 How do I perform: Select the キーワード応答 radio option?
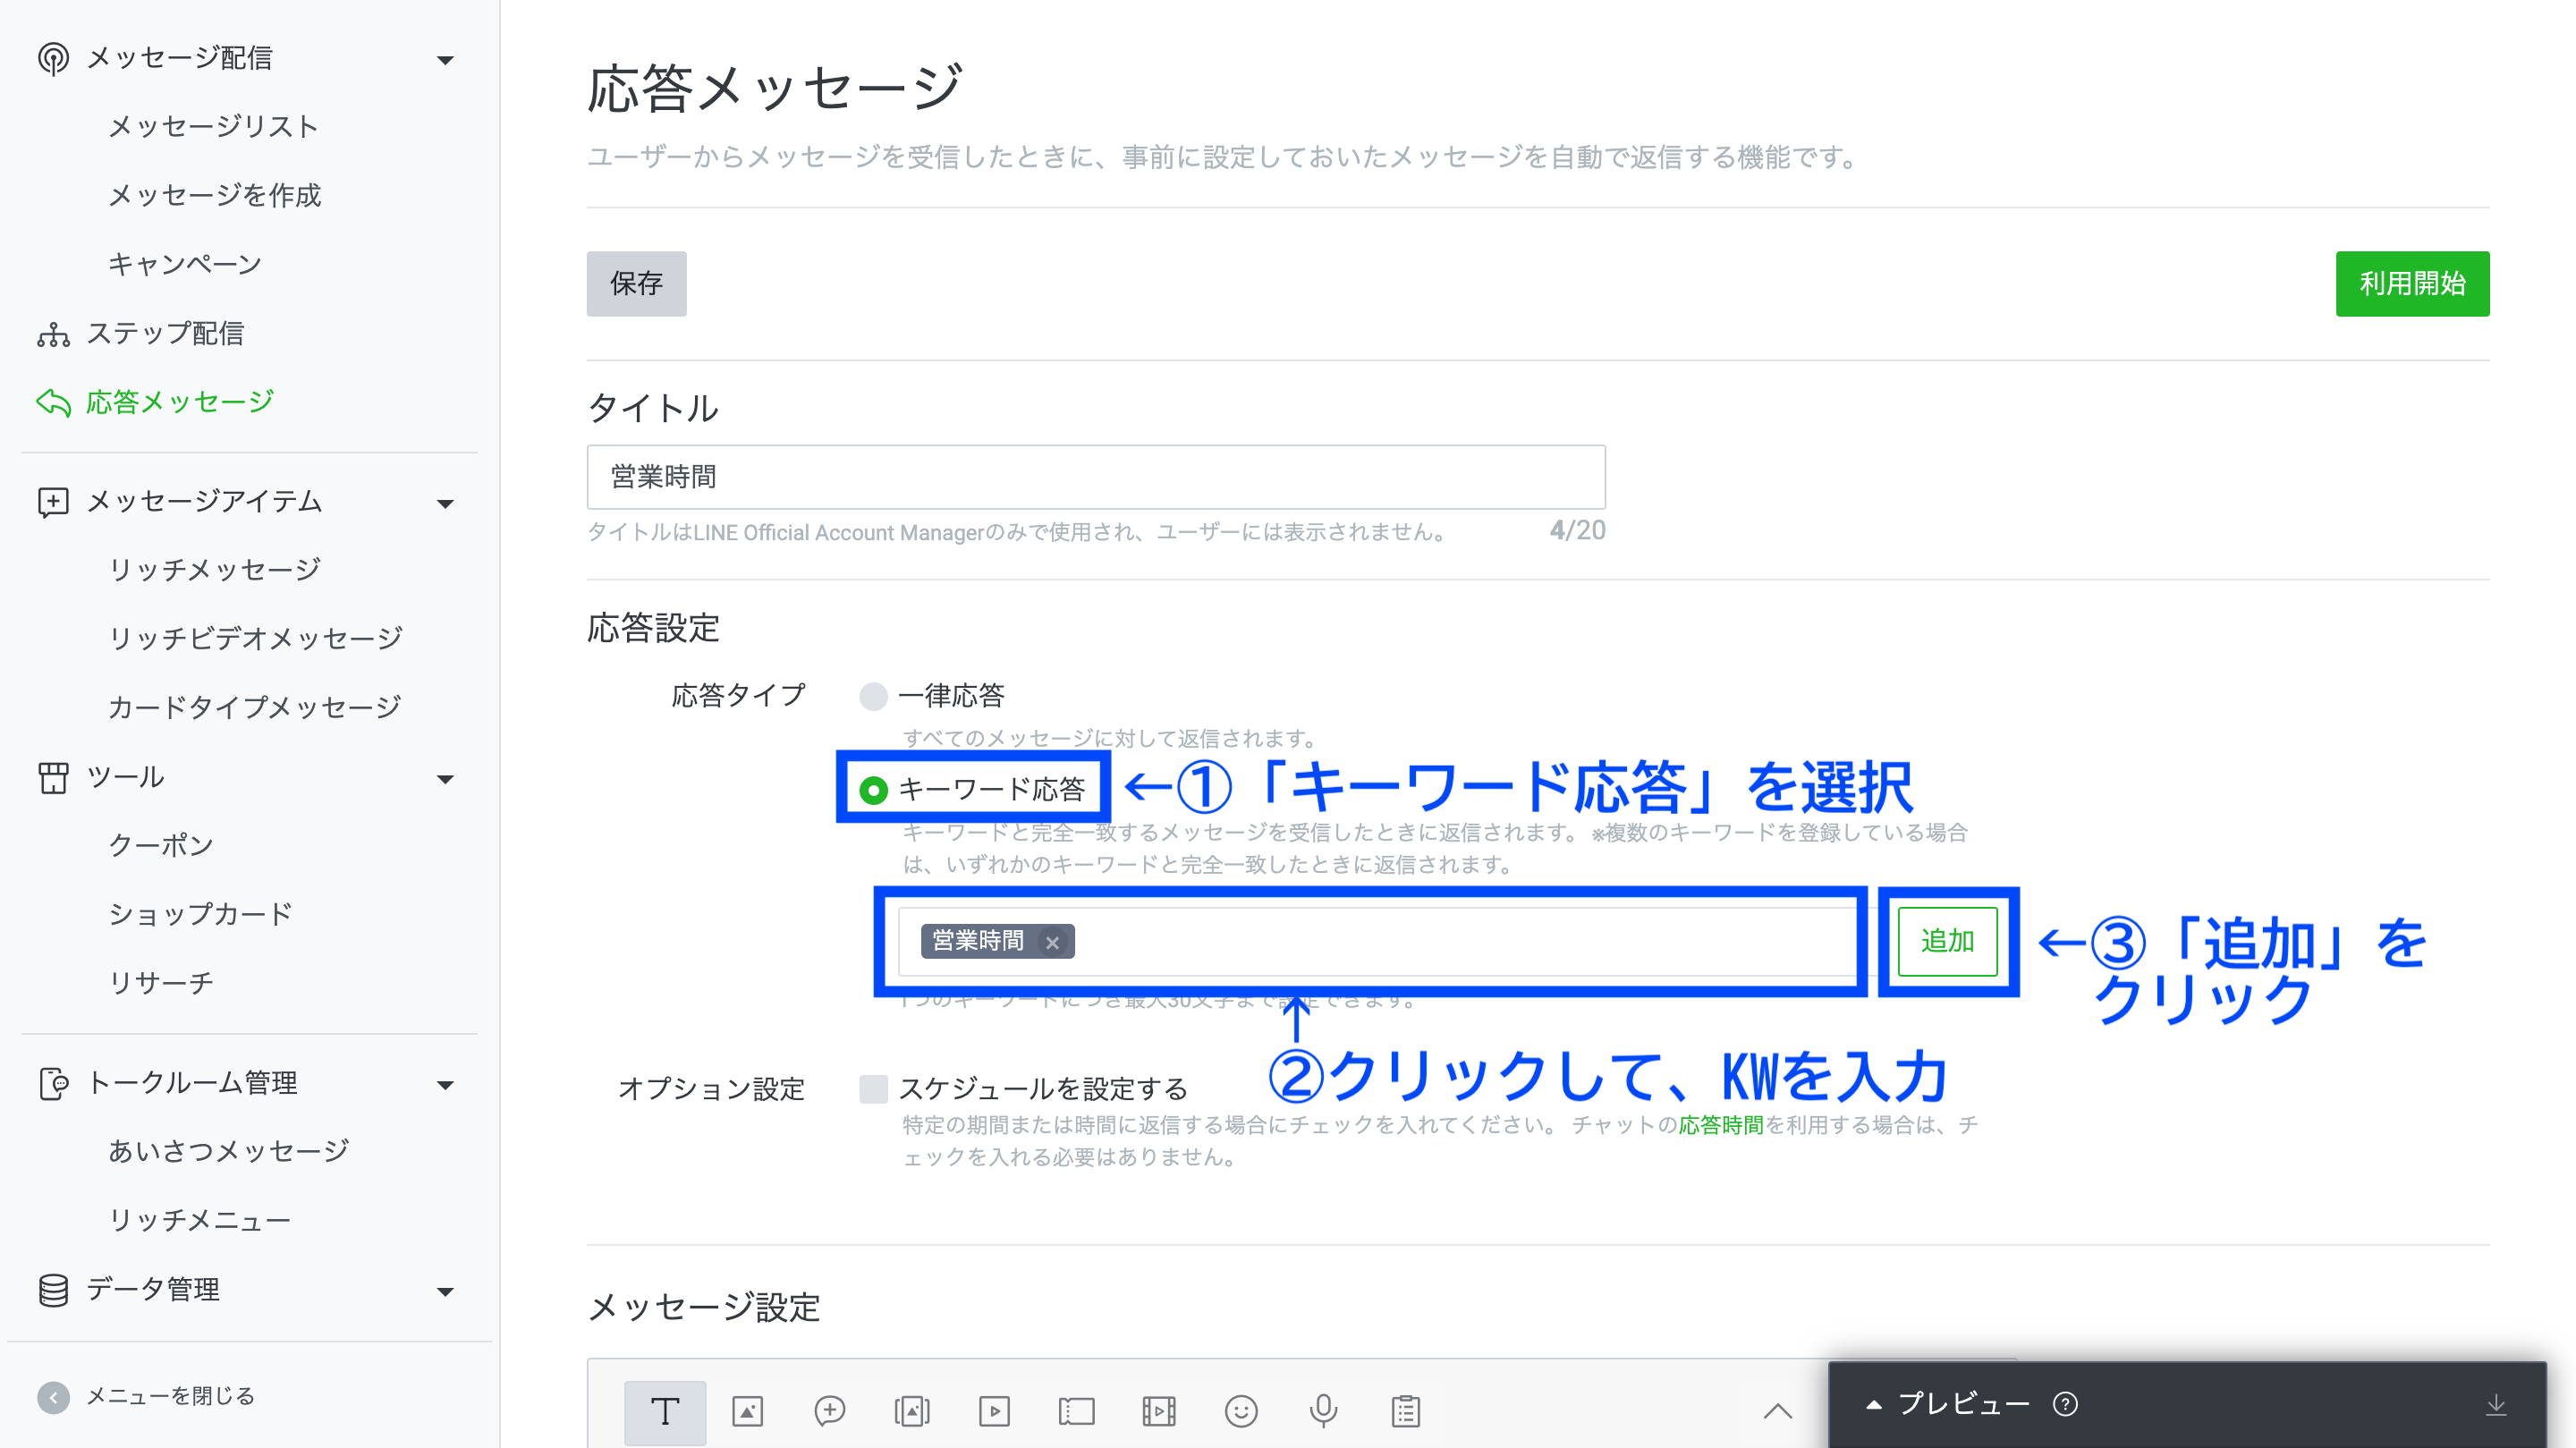click(x=873, y=790)
